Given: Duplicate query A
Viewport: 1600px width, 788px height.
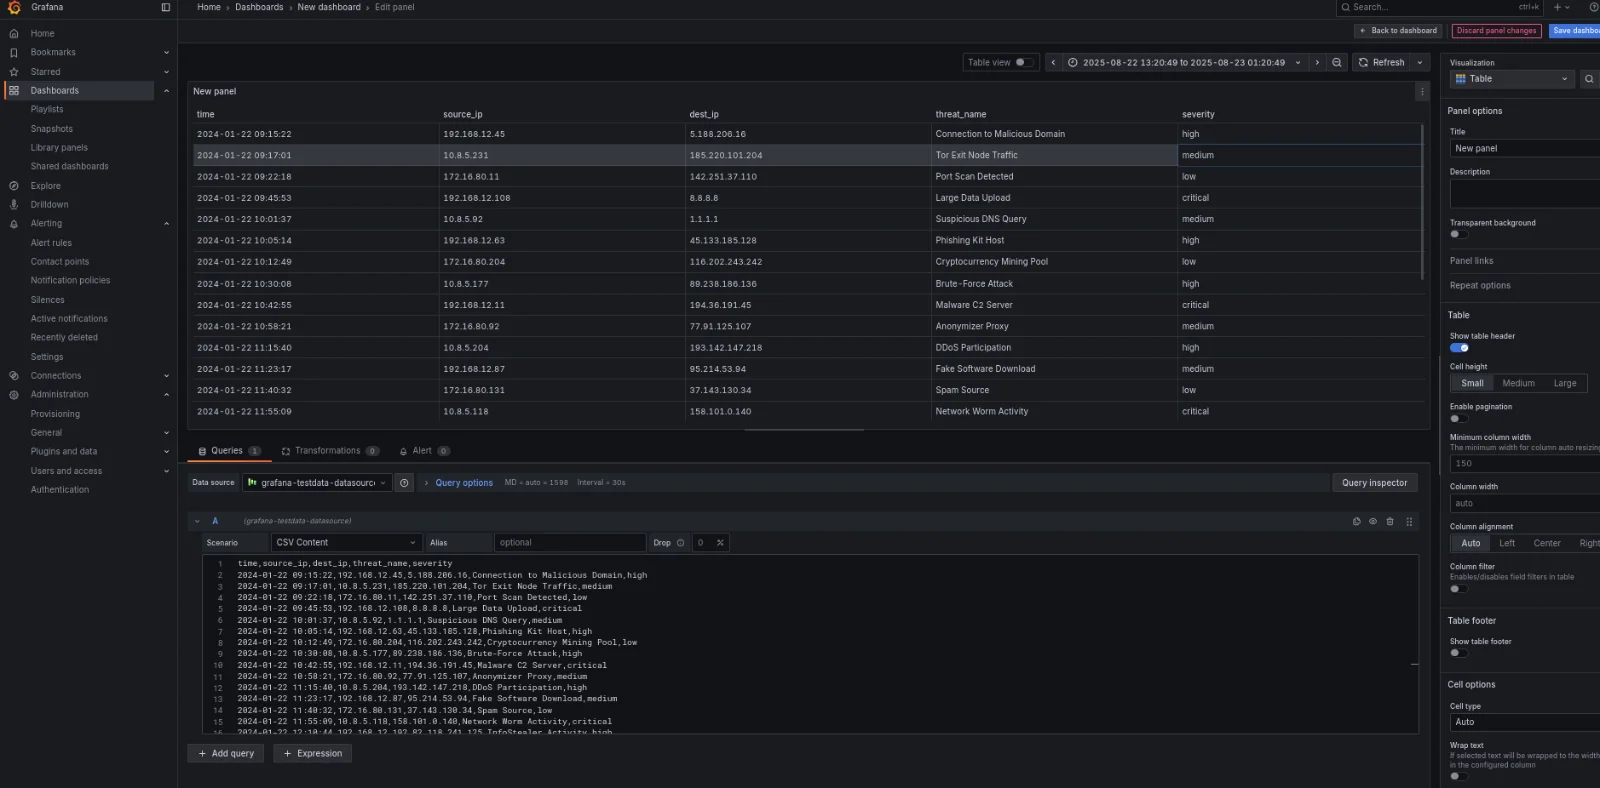Looking at the screenshot, I should (x=1357, y=521).
